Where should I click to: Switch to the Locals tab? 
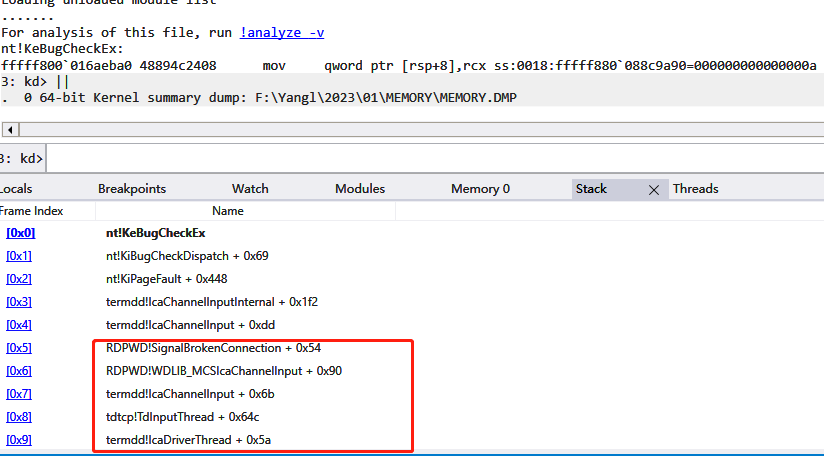click(x=16, y=189)
